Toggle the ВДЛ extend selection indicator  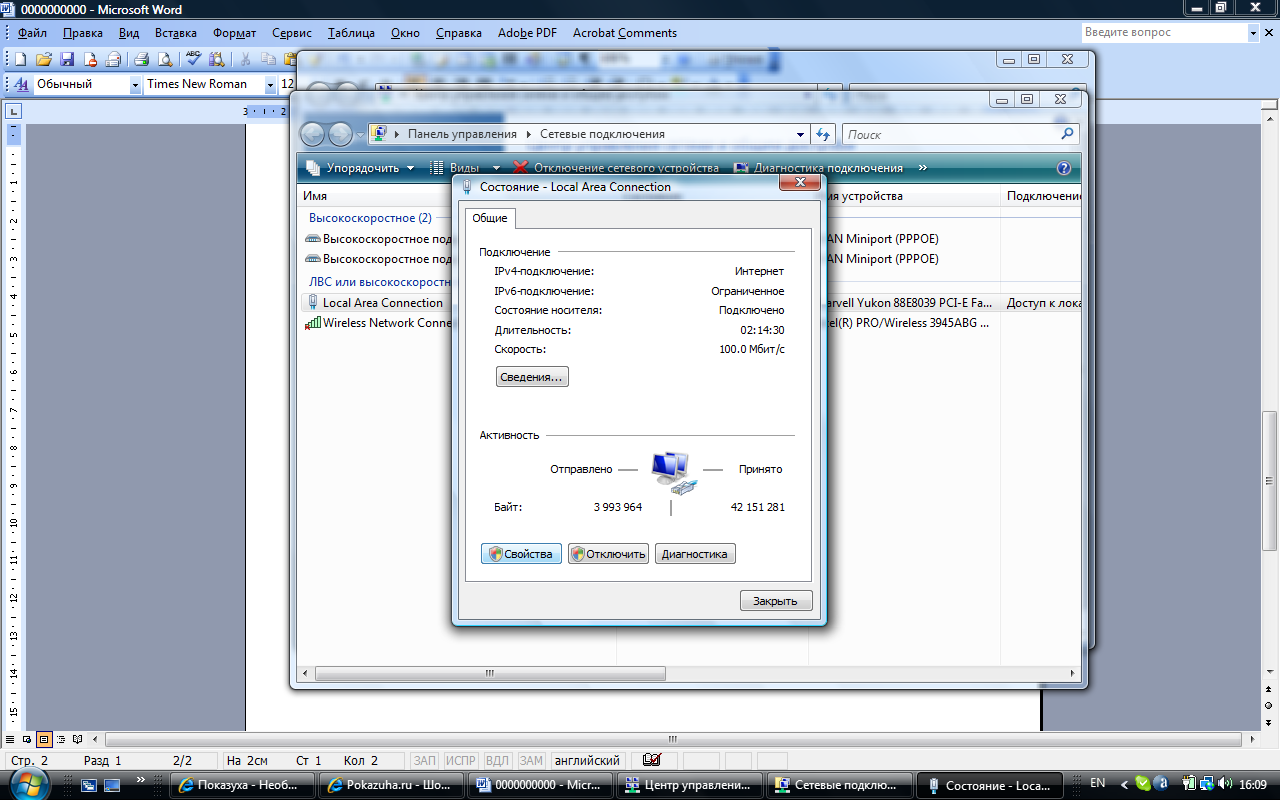tap(498, 761)
